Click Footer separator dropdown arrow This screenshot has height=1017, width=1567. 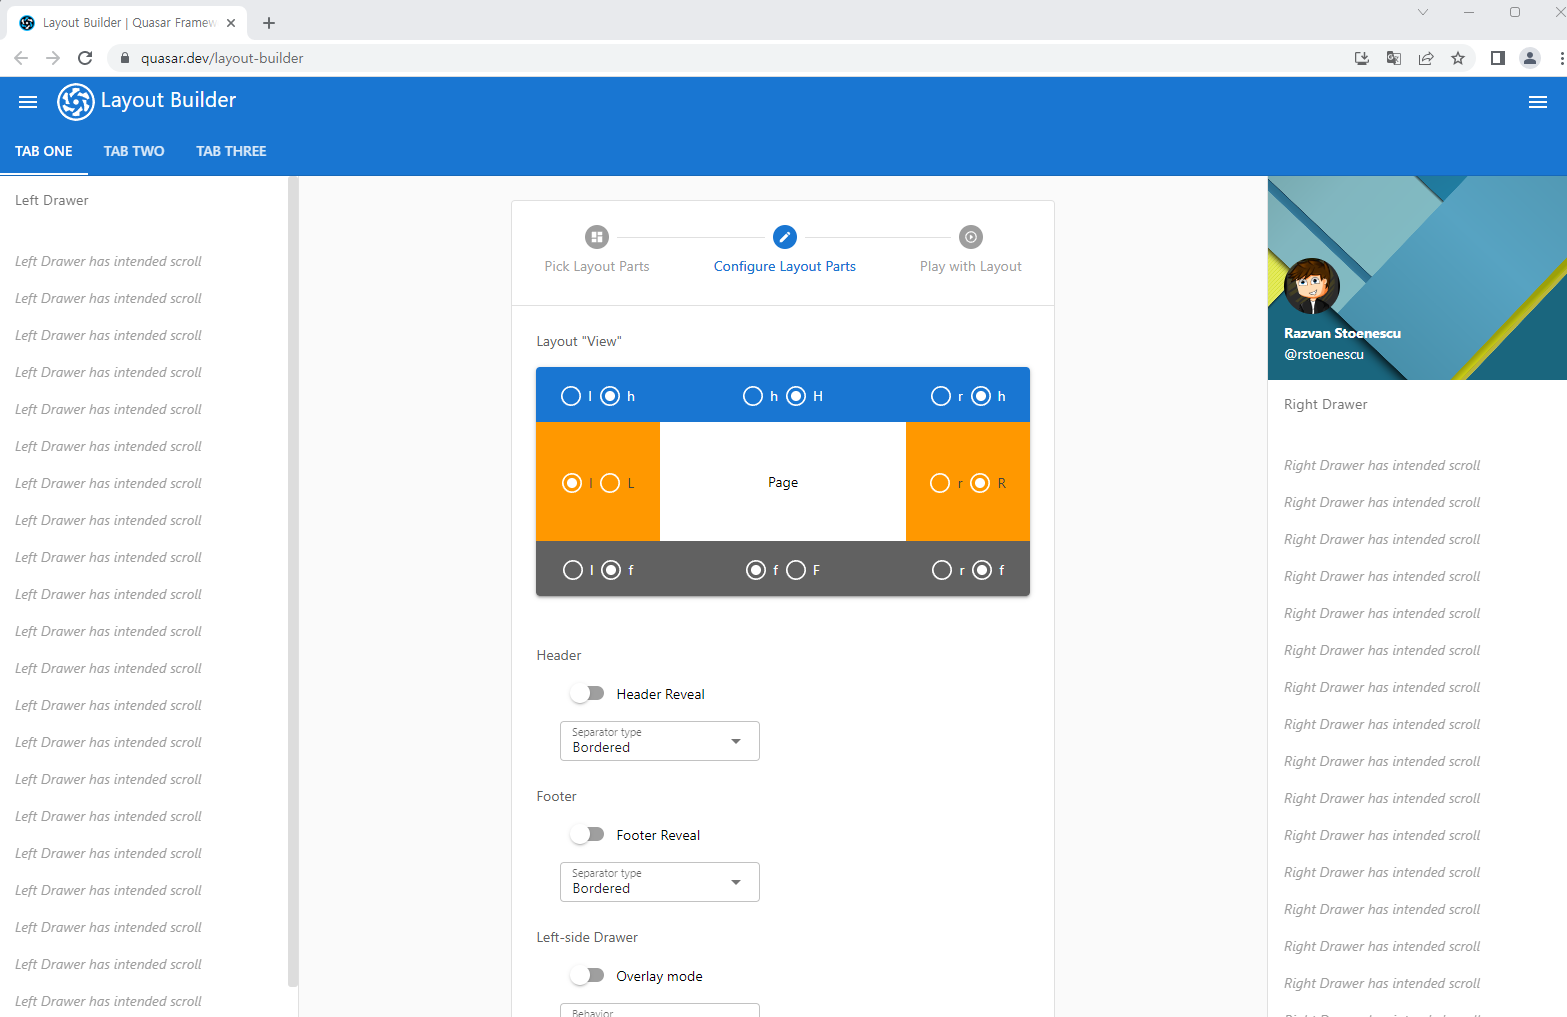click(736, 882)
